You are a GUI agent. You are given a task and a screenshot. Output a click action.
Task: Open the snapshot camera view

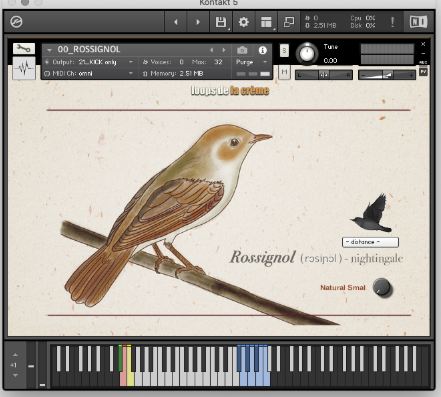coord(242,50)
